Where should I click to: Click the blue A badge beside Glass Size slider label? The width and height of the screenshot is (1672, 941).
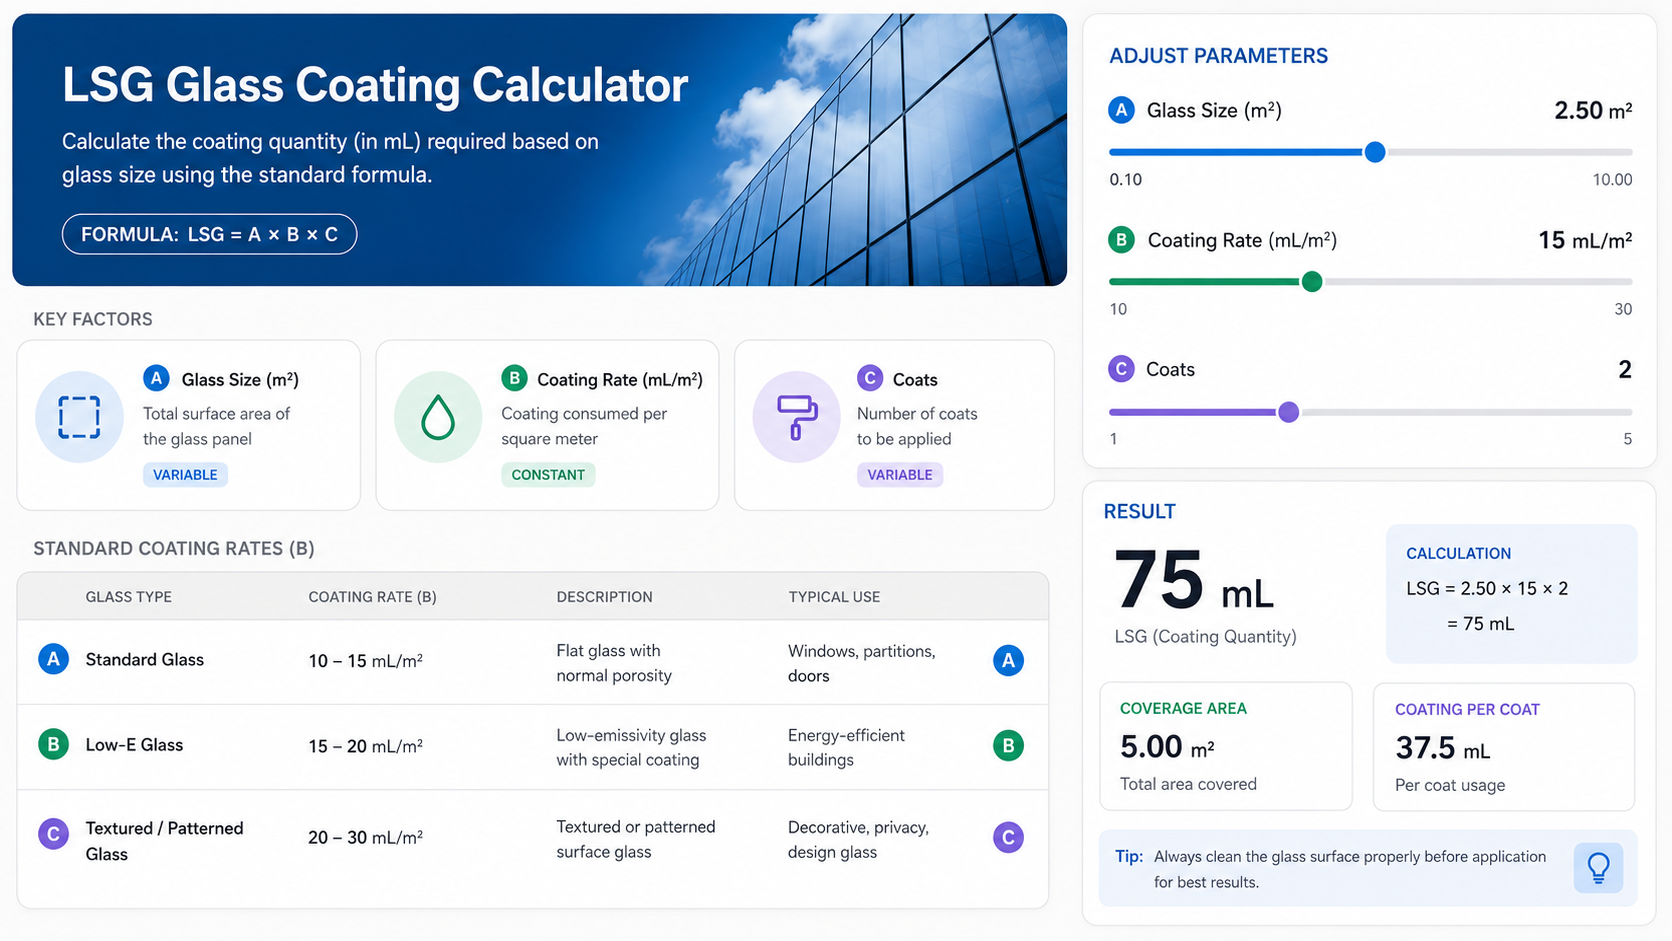tap(1121, 110)
